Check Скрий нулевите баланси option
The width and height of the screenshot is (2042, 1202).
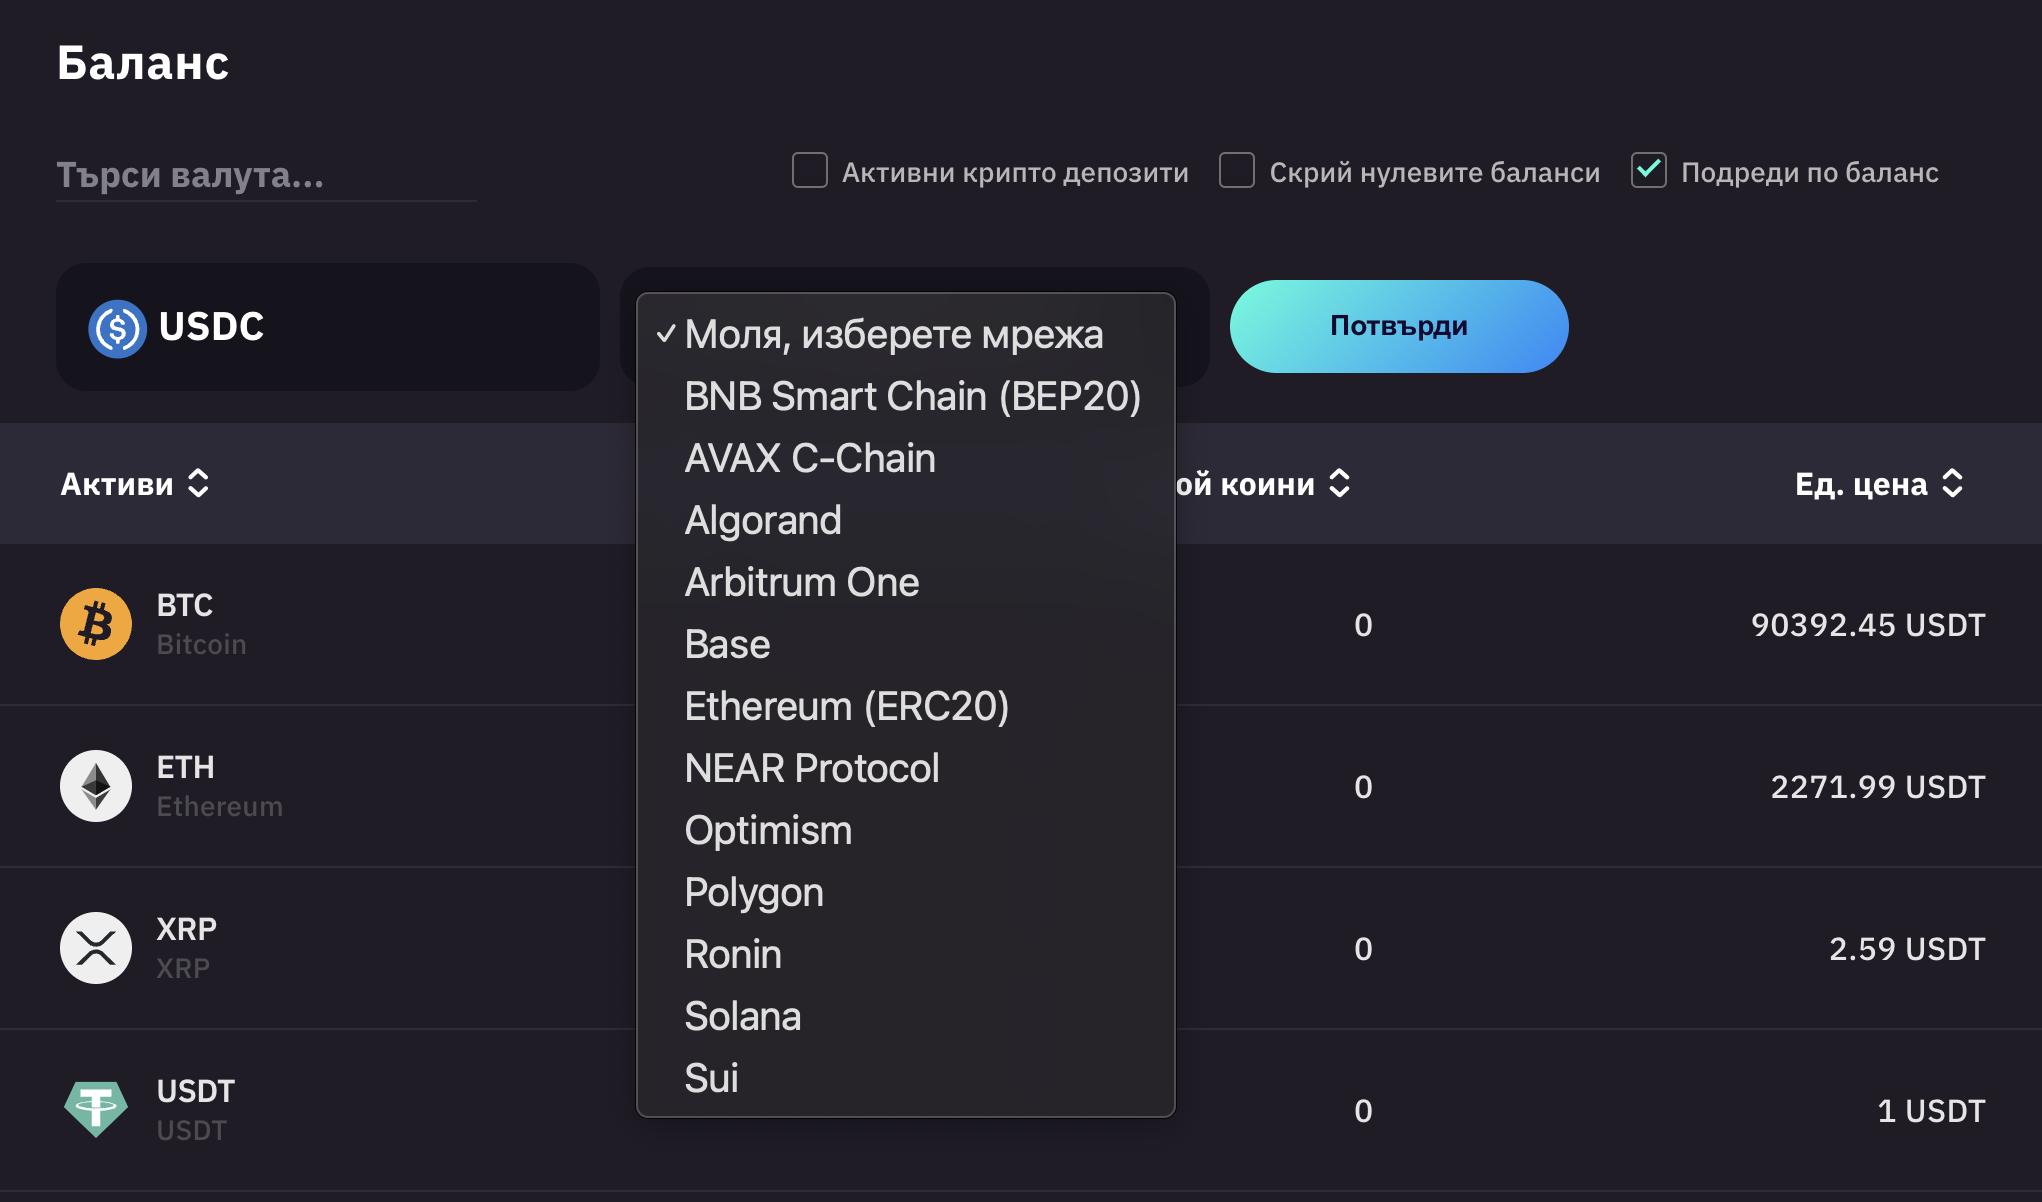pyautogui.click(x=1237, y=171)
